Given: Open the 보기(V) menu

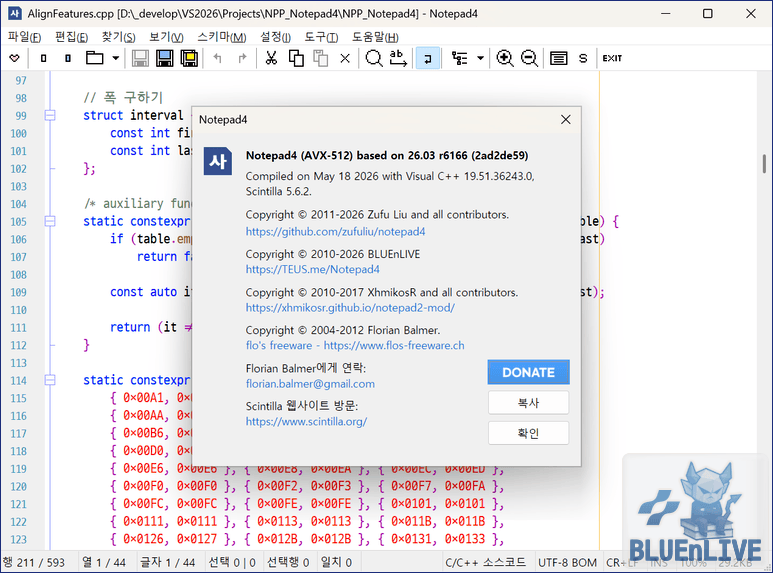Looking at the screenshot, I should (x=166, y=37).
